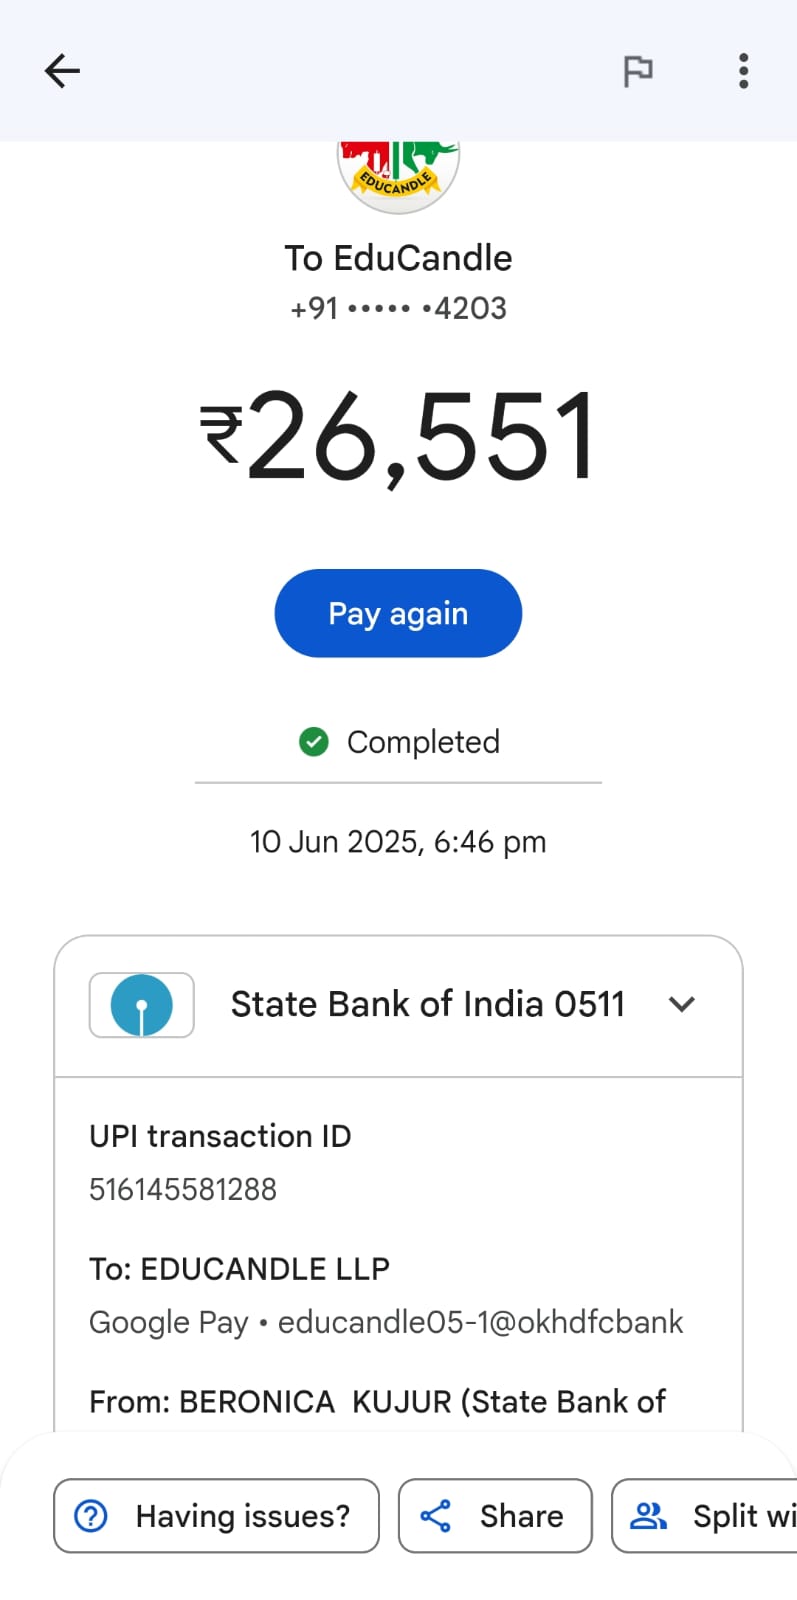Tap the people icon for splitting
797x1600 pixels.
pos(648,1516)
